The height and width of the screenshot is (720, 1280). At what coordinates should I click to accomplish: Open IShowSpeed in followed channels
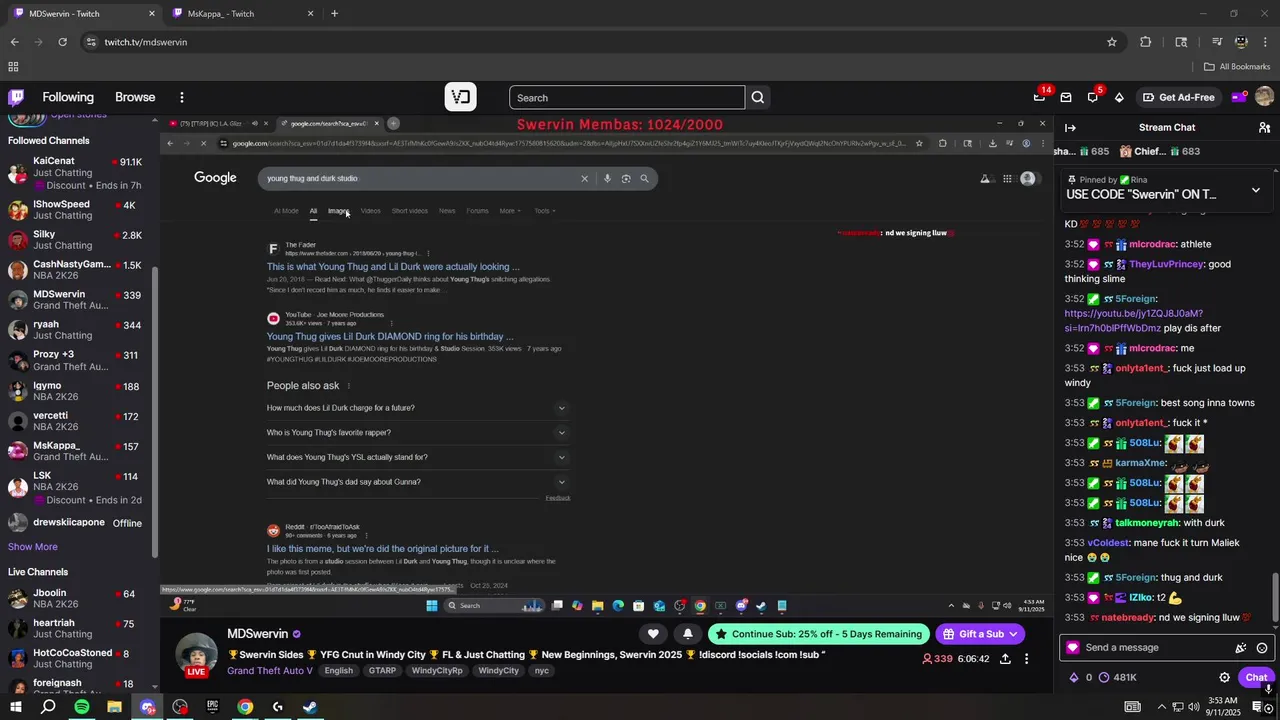click(x=76, y=210)
